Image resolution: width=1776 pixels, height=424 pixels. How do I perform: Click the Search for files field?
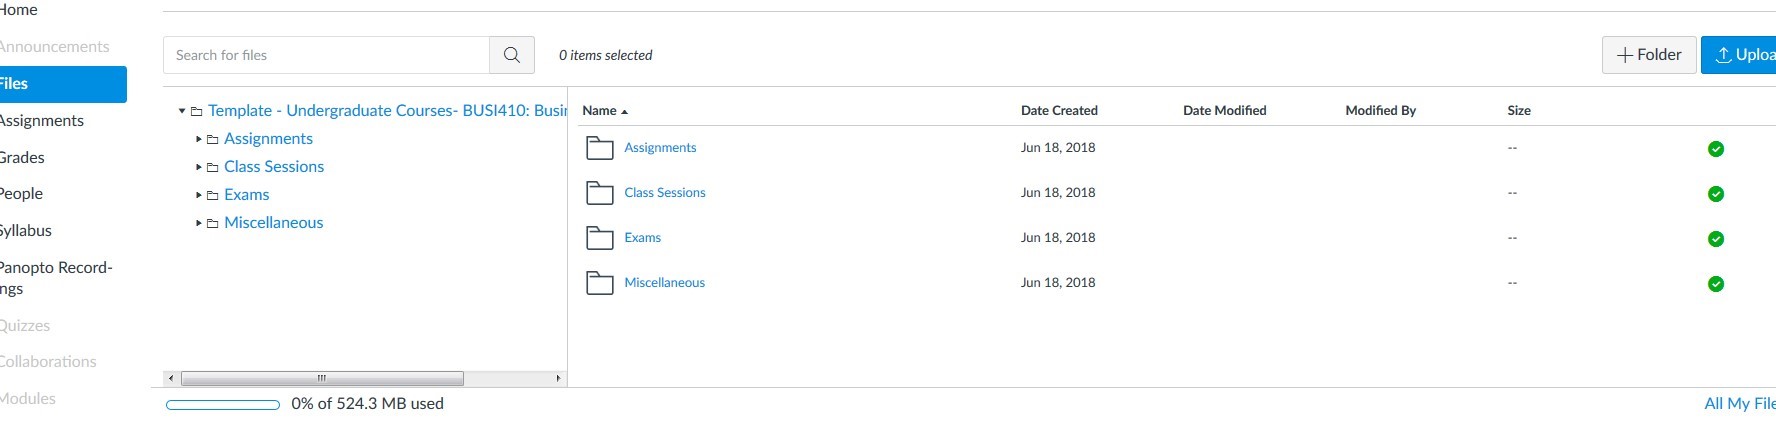tap(326, 55)
